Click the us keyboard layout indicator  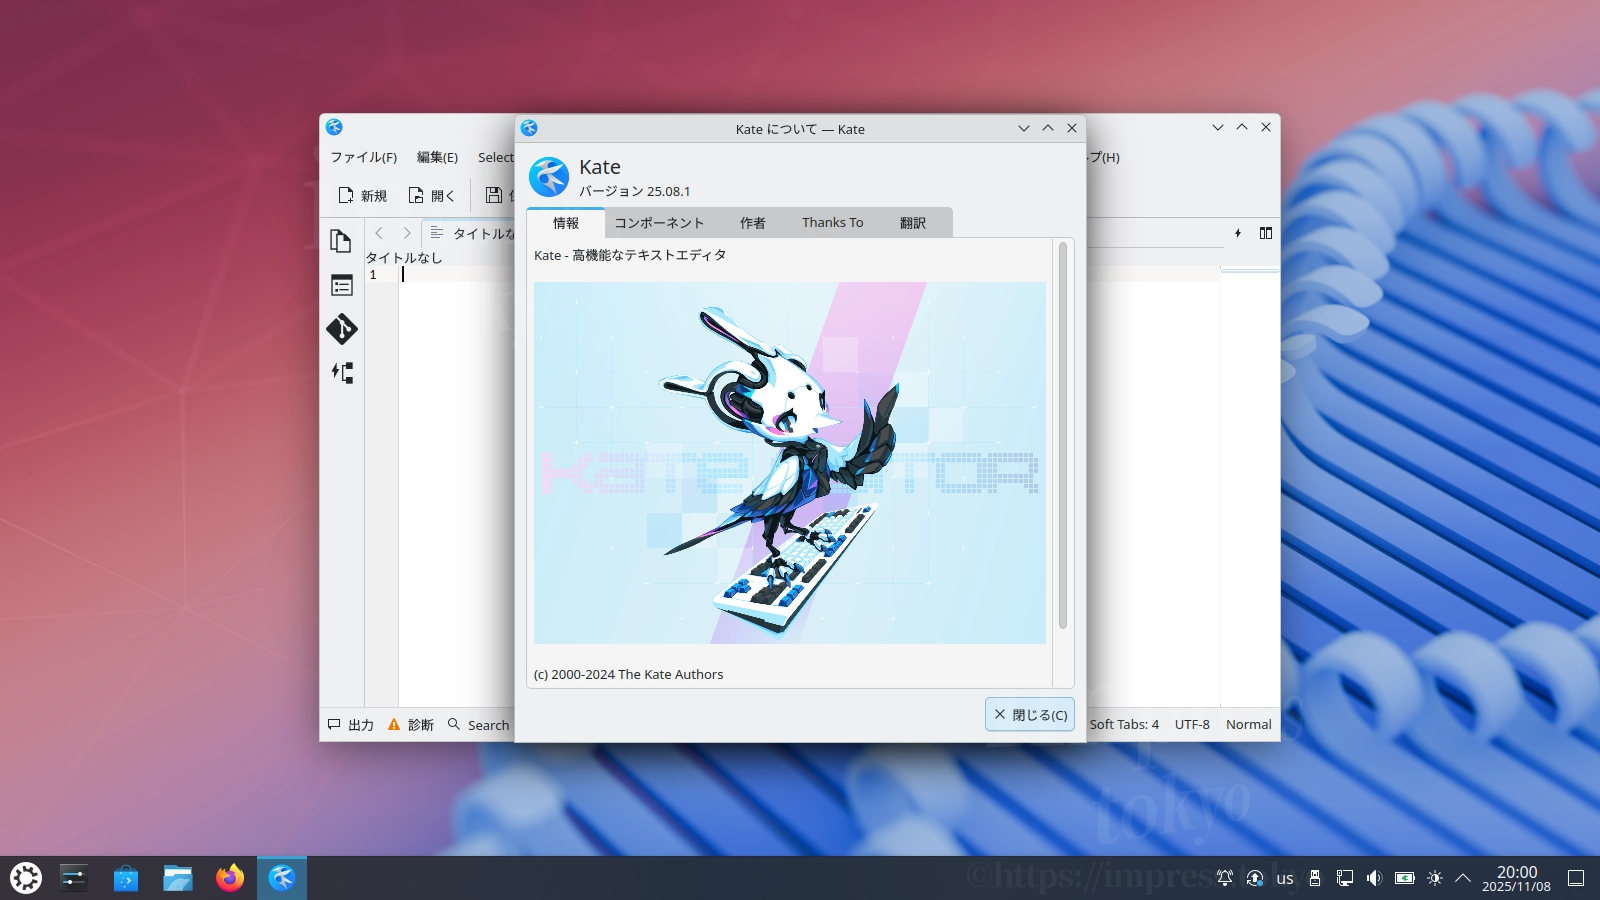1285,878
